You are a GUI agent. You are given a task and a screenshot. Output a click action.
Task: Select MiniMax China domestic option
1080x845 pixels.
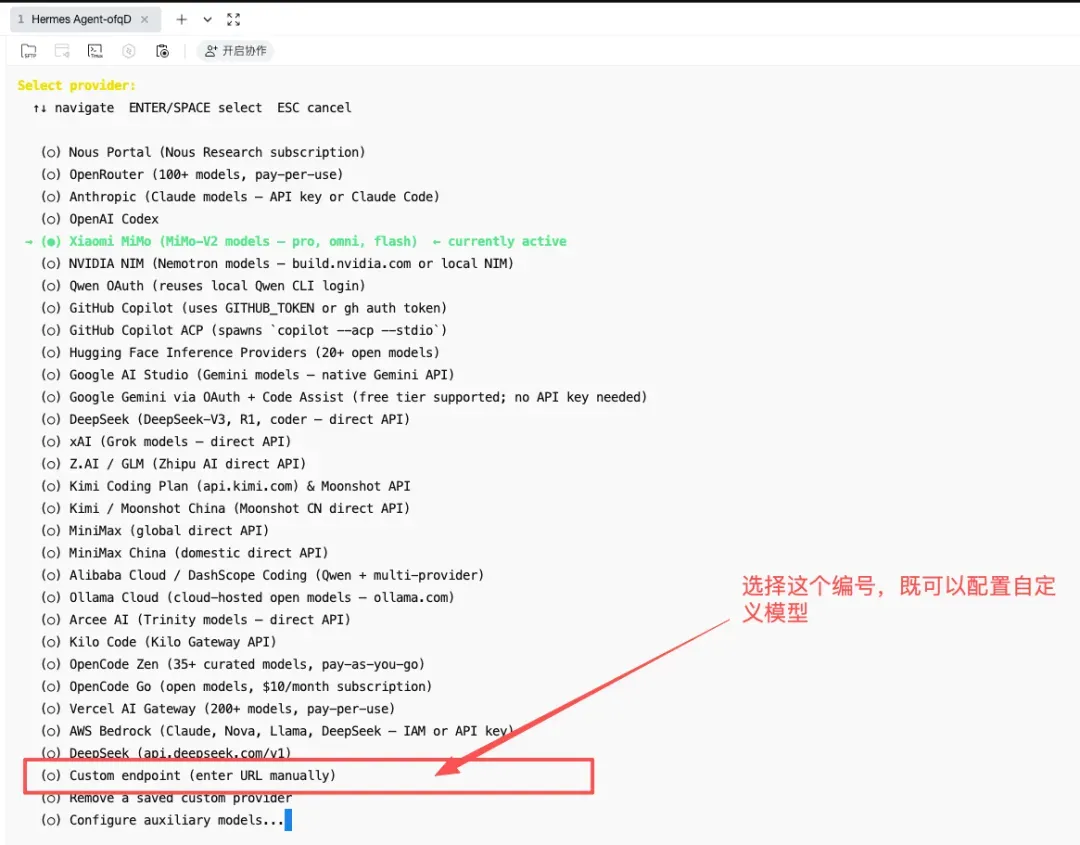185,553
